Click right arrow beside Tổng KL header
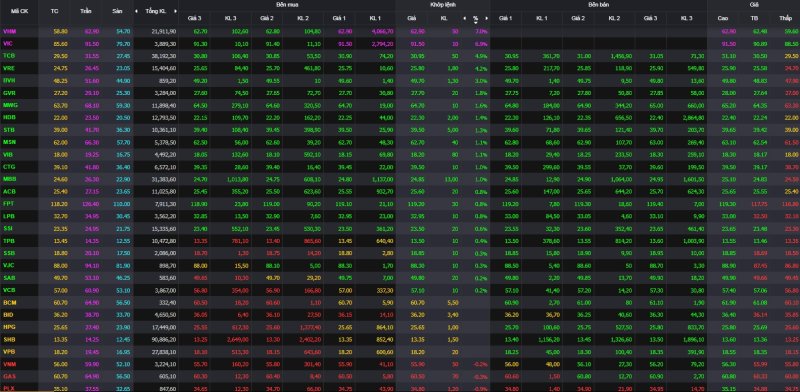Viewport: 800px width, 392px height. tap(175, 11)
